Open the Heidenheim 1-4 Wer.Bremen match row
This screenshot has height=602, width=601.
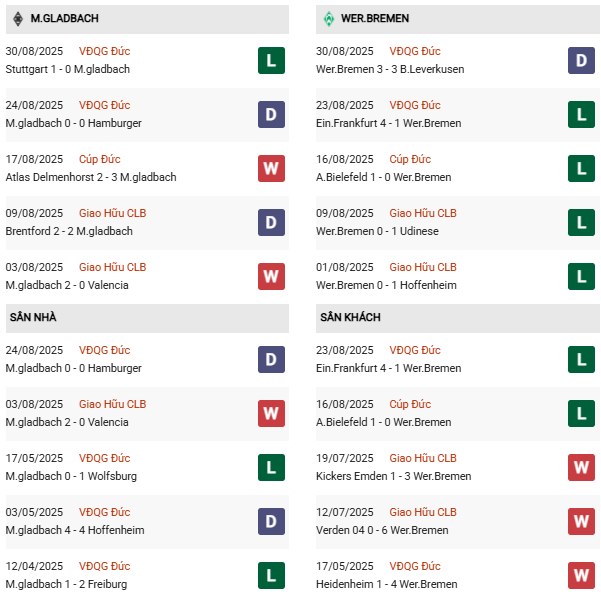[x=457, y=575]
